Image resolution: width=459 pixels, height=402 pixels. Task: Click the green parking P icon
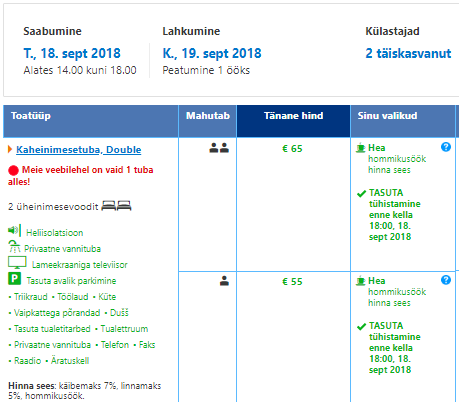[x=14, y=279]
